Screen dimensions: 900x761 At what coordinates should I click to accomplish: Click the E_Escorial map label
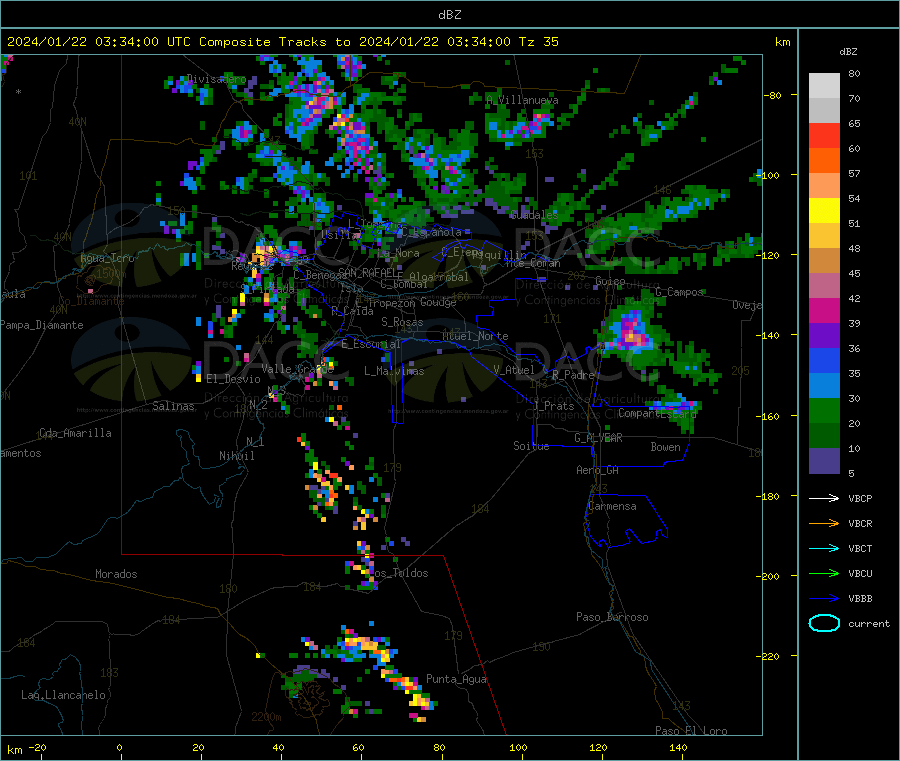tap(371, 344)
